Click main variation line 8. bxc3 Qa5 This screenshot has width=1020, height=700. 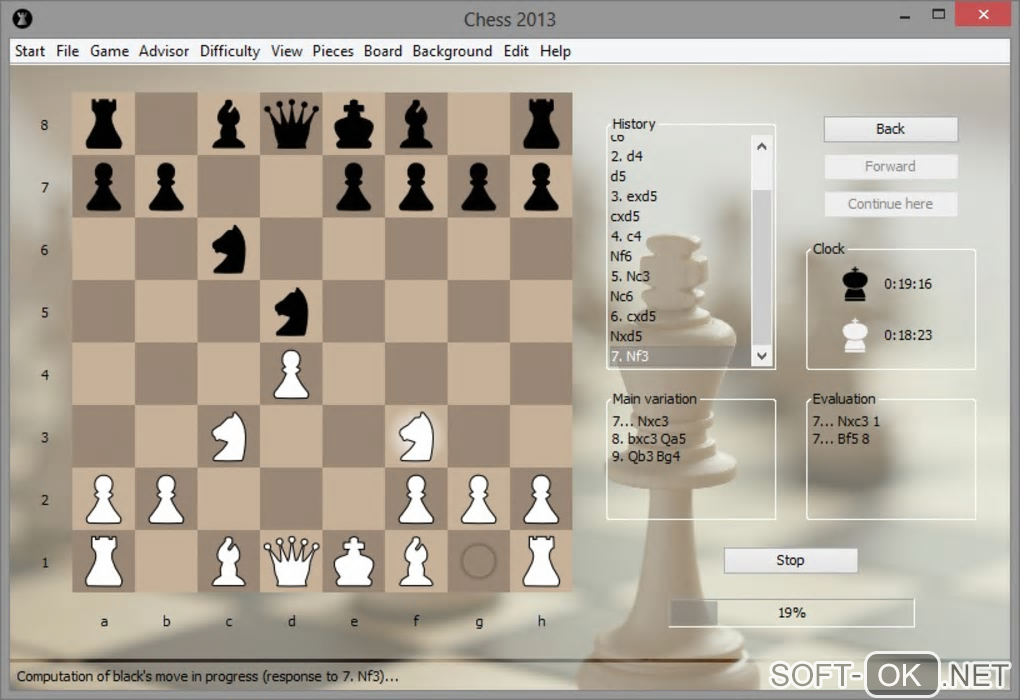(x=649, y=439)
